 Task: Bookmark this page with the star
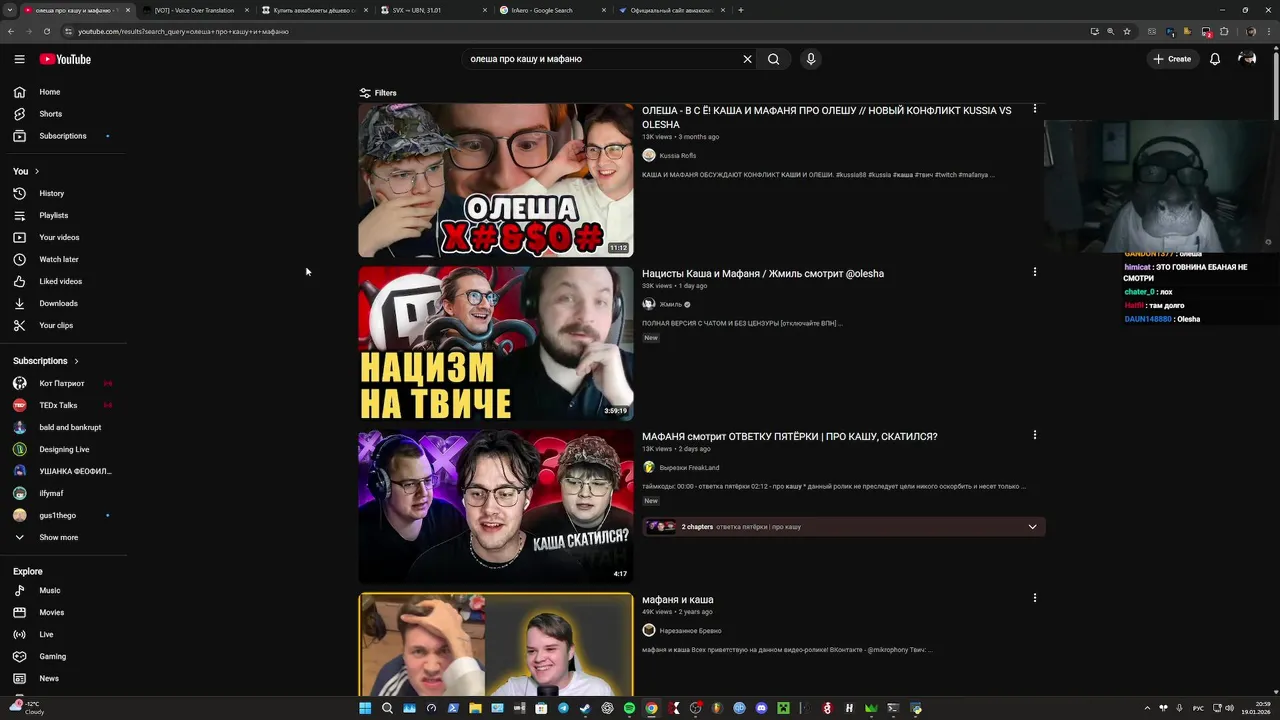click(x=1127, y=31)
